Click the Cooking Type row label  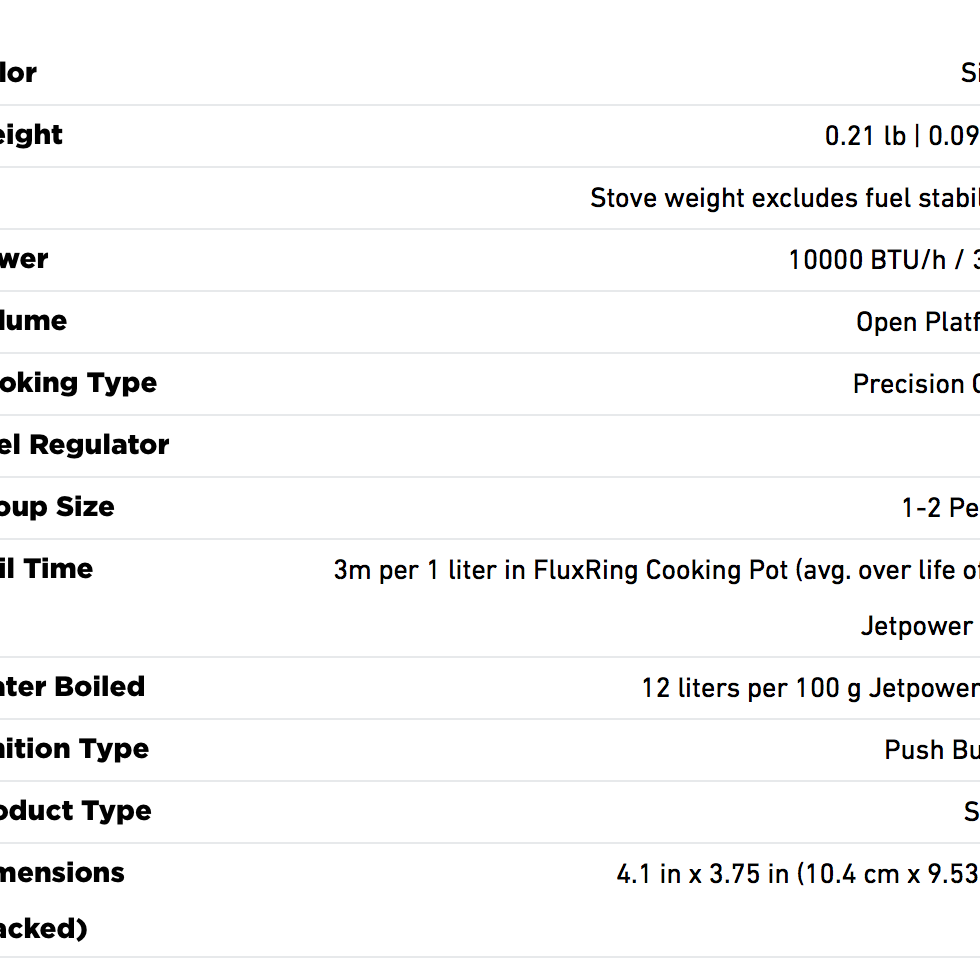point(78,383)
